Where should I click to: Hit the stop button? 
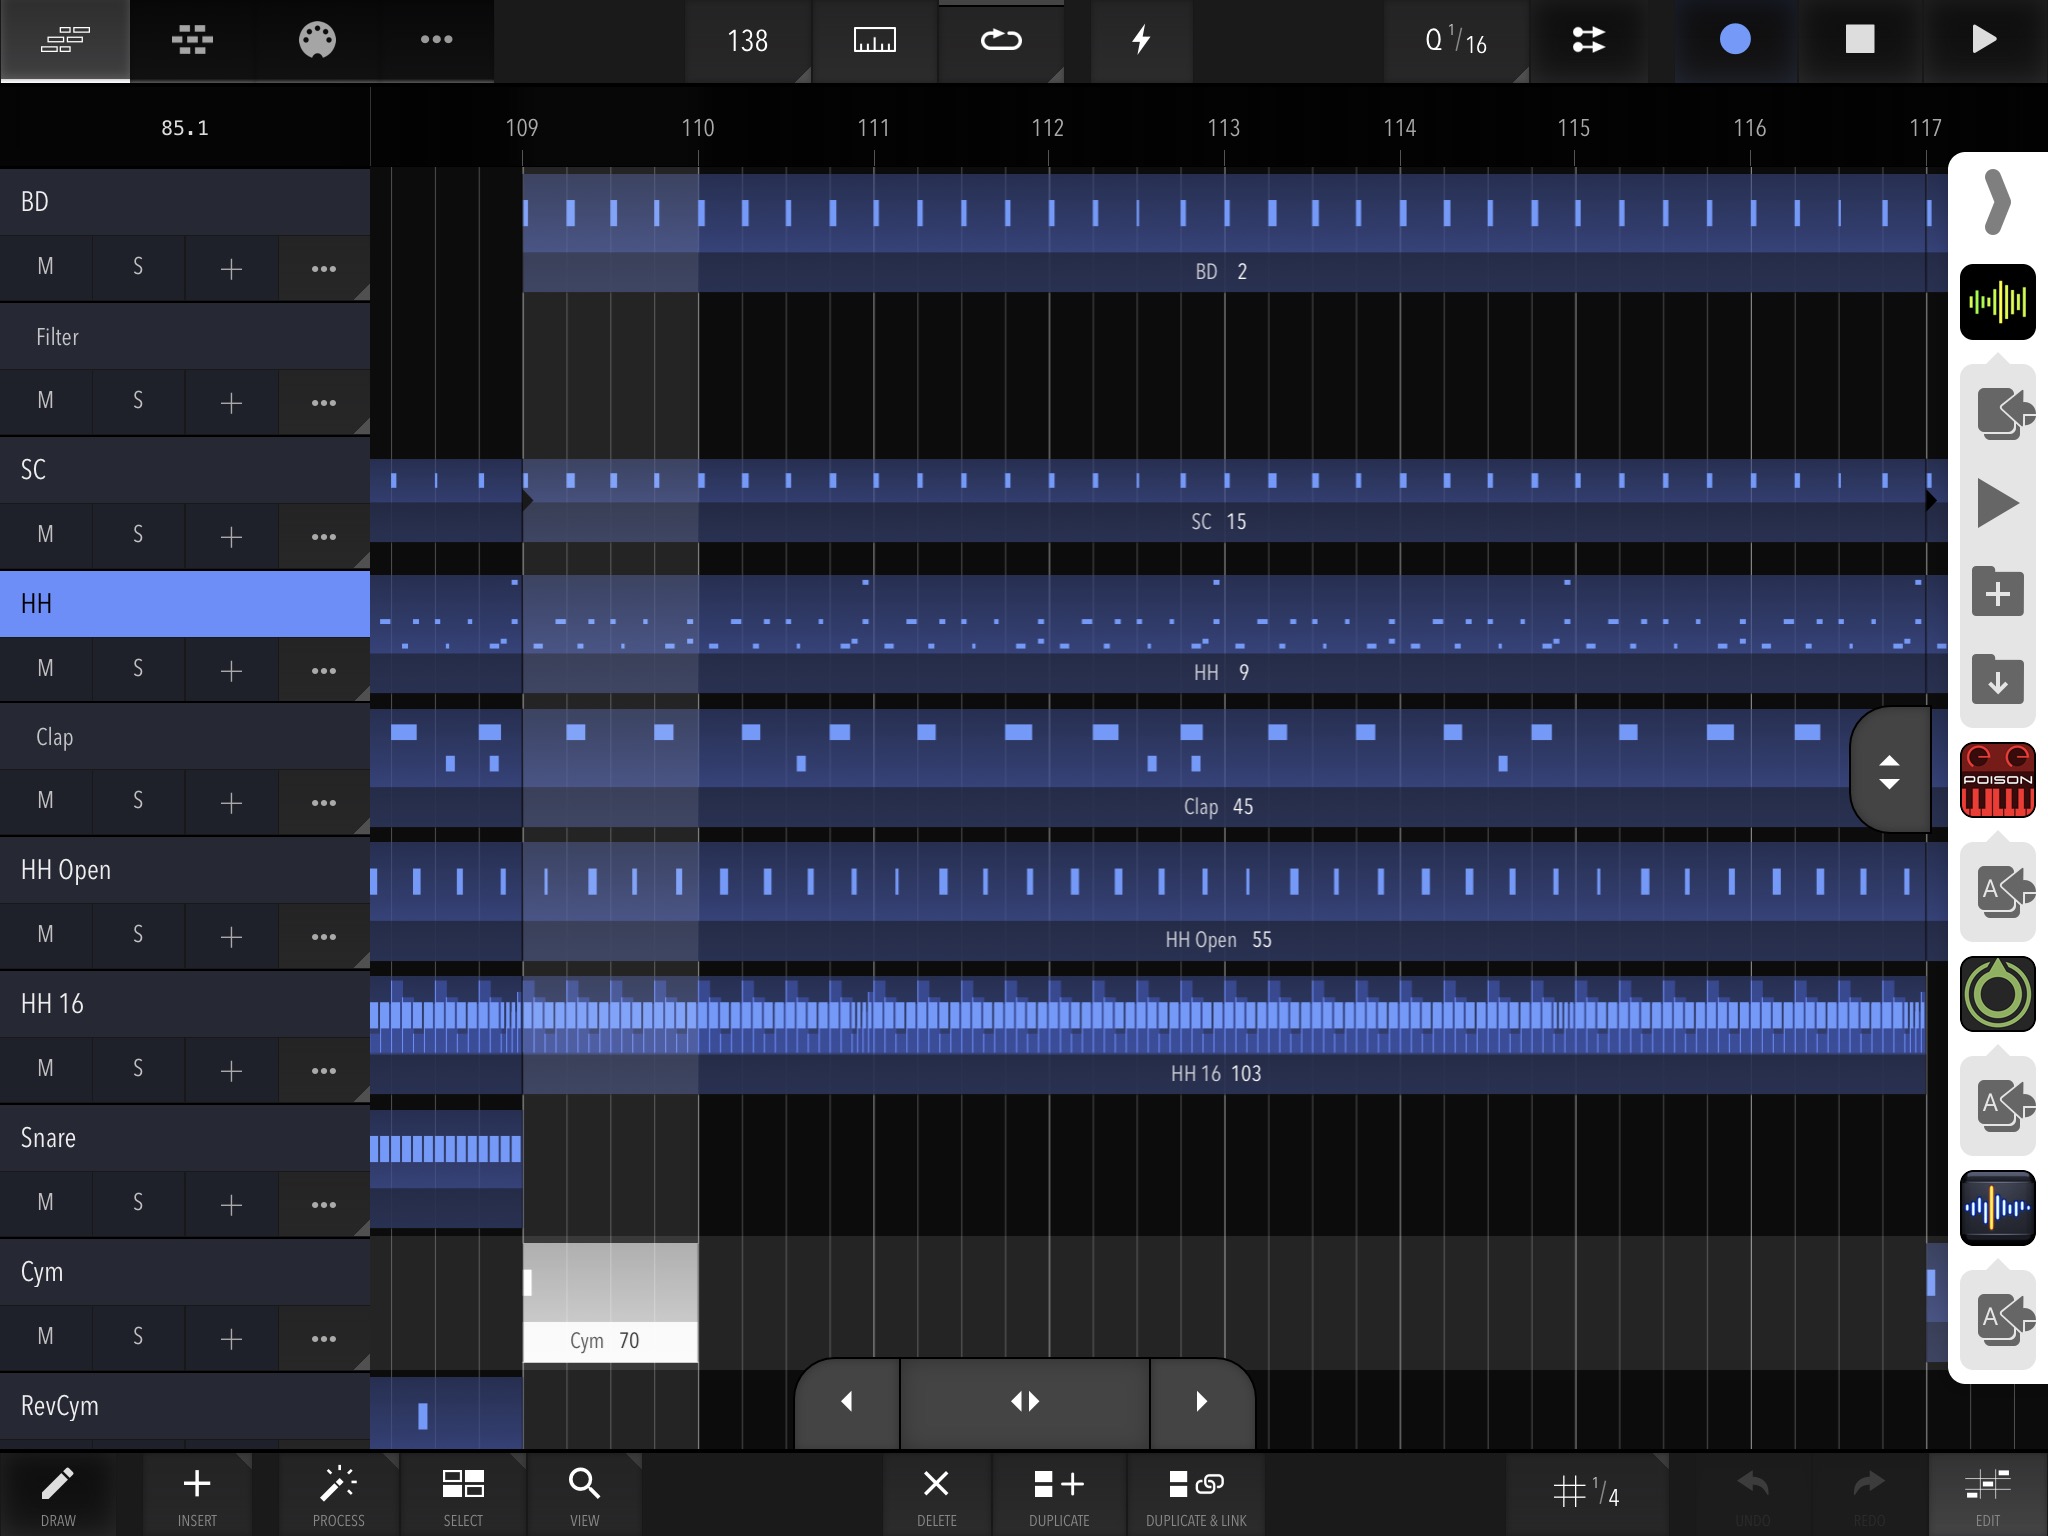pos(1860,40)
